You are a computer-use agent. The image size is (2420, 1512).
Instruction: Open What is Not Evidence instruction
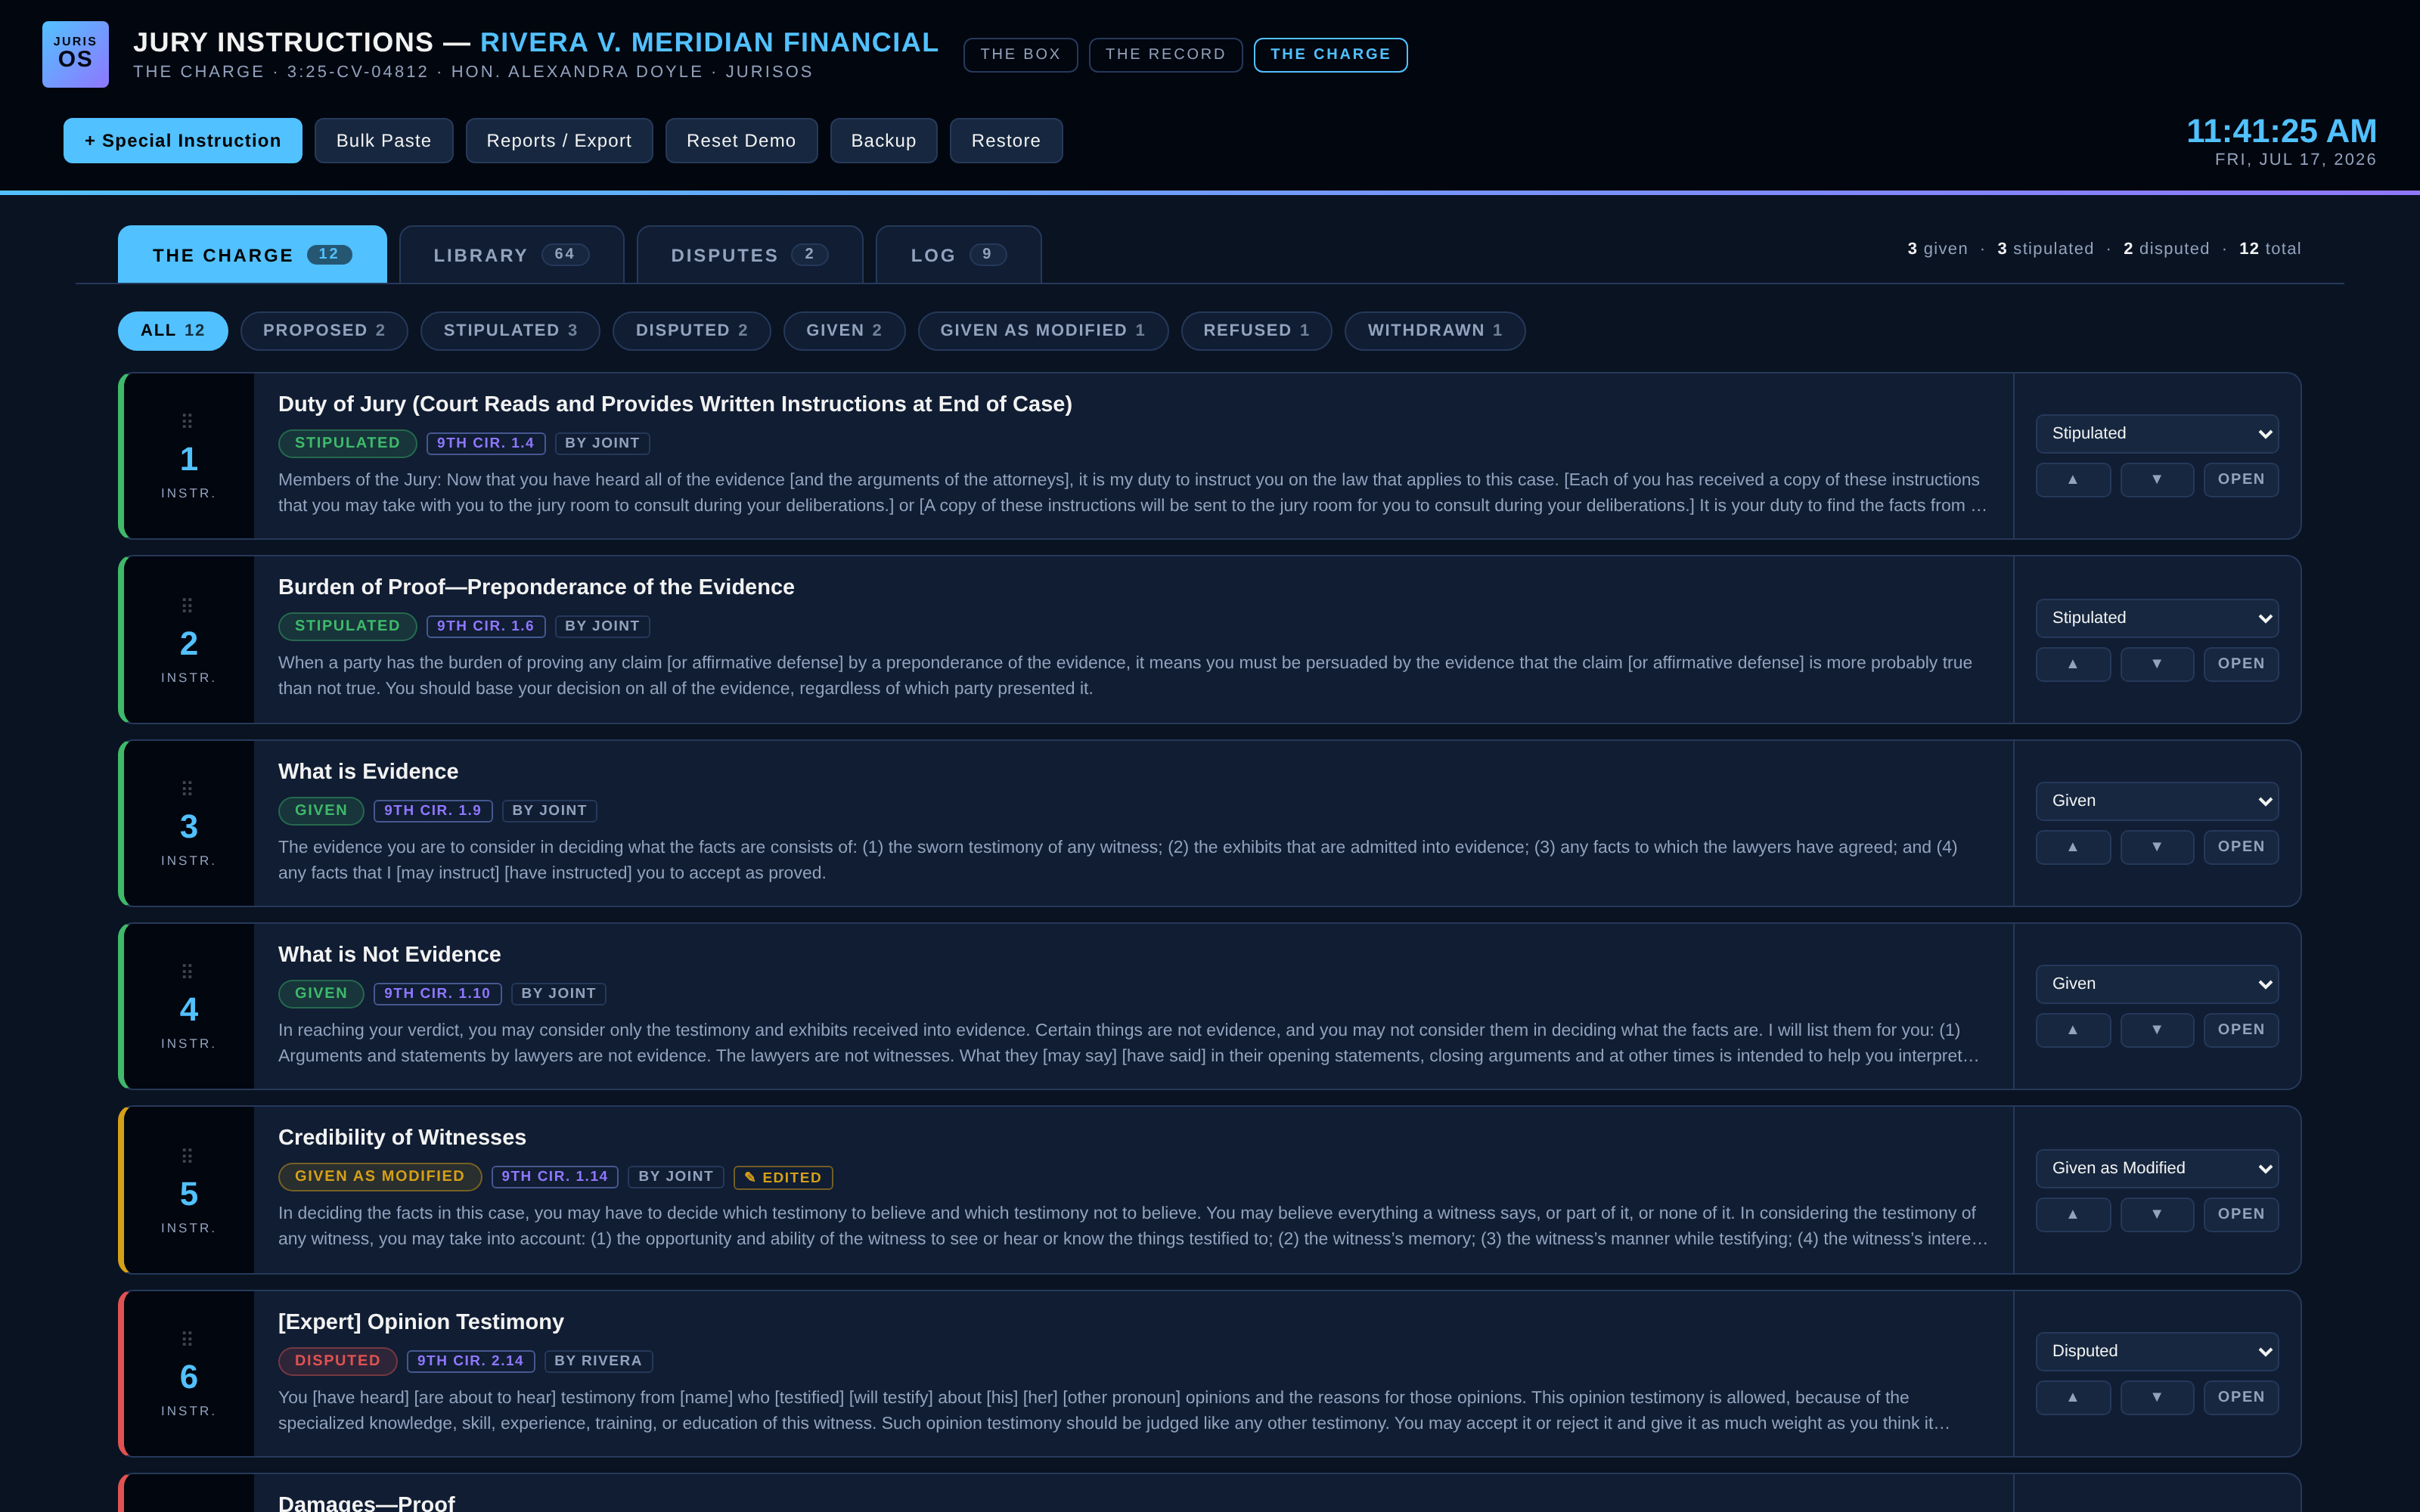[2241, 1030]
